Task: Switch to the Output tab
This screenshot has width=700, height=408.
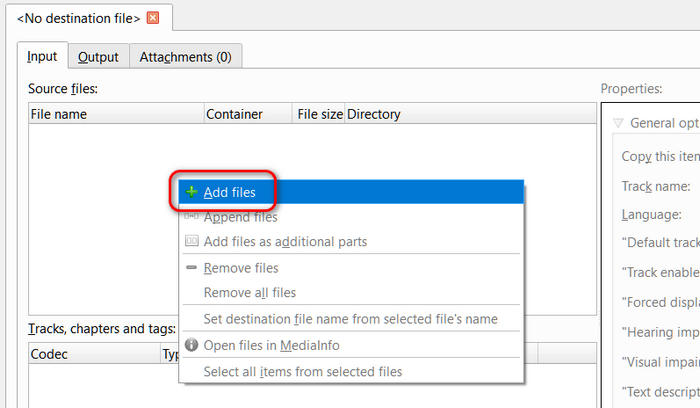Action: pyautogui.click(x=98, y=57)
